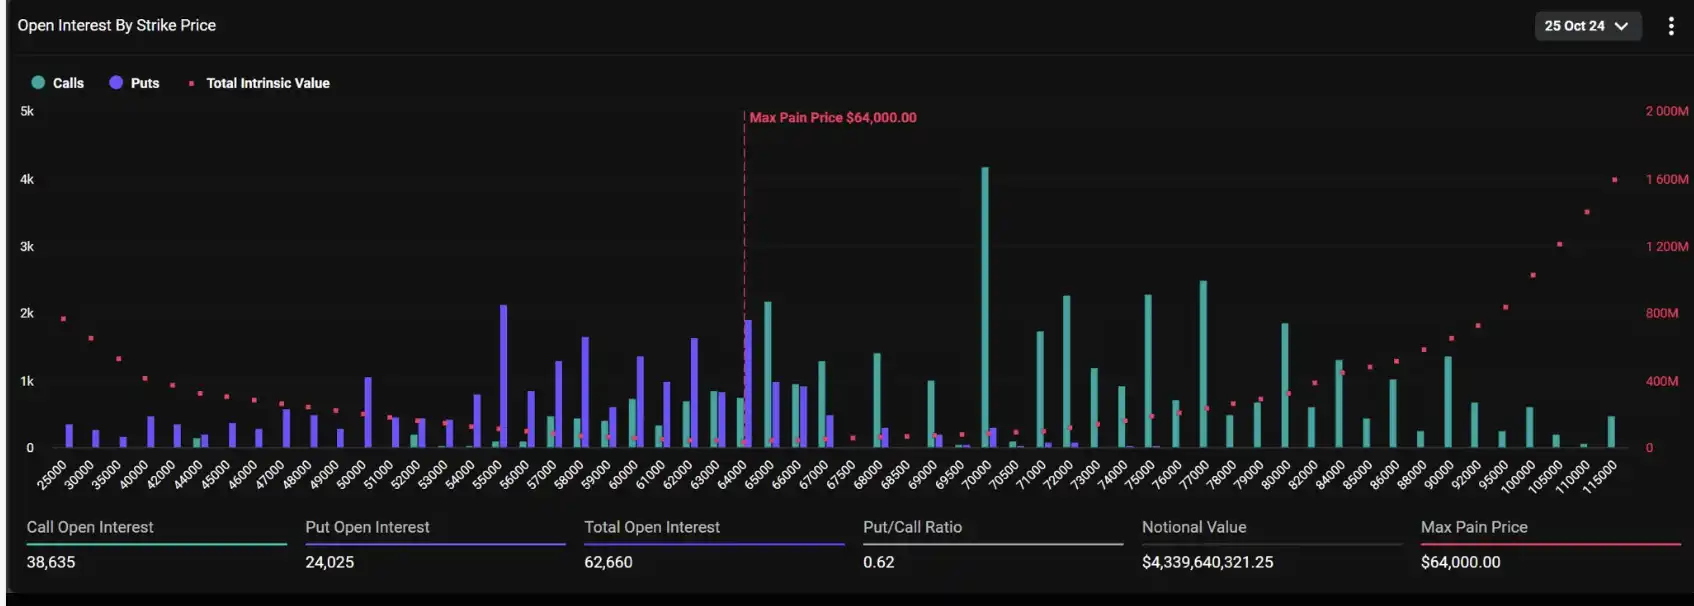This screenshot has height=606, width=1694.
Task: Click the Put/Call Ratio stat
Action: (912, 527)
